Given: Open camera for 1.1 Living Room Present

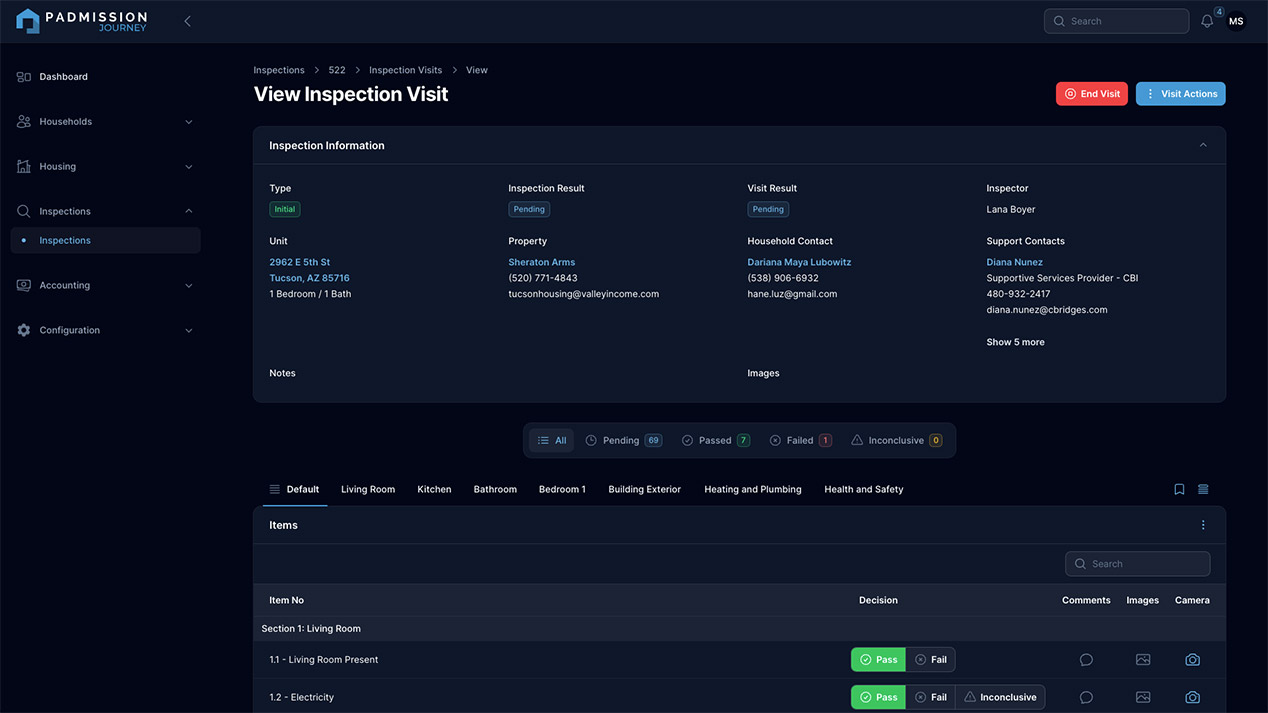Looking at the screenshot, I should pyautogui.click(x=1192, y=660).
